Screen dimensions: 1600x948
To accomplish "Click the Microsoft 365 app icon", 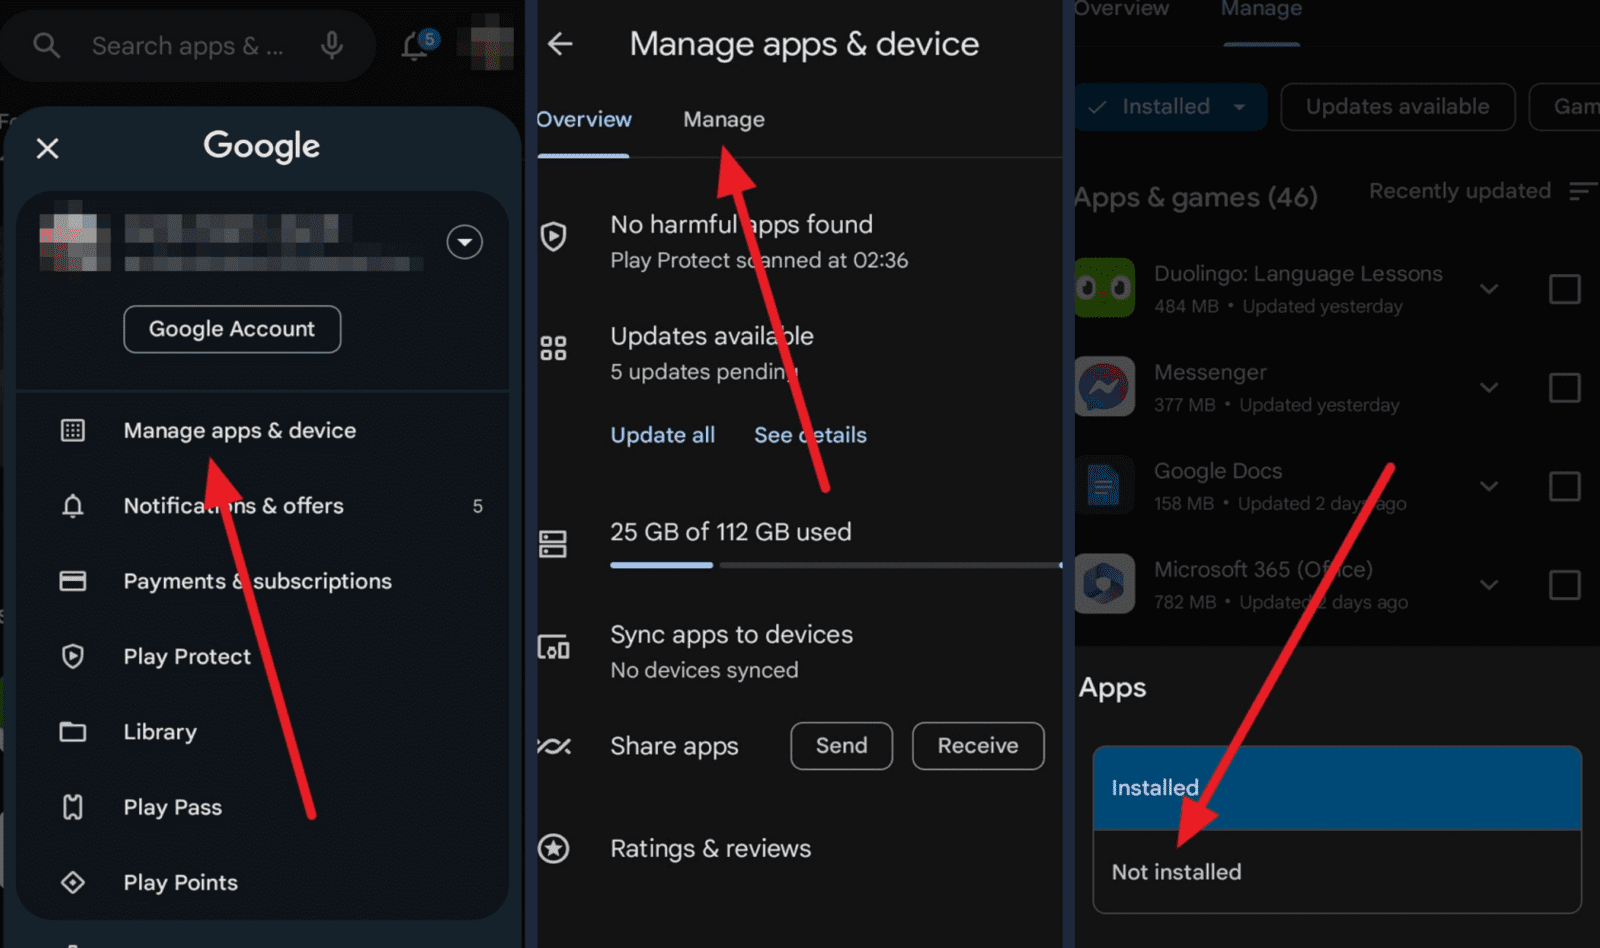I will [1105, 583].
